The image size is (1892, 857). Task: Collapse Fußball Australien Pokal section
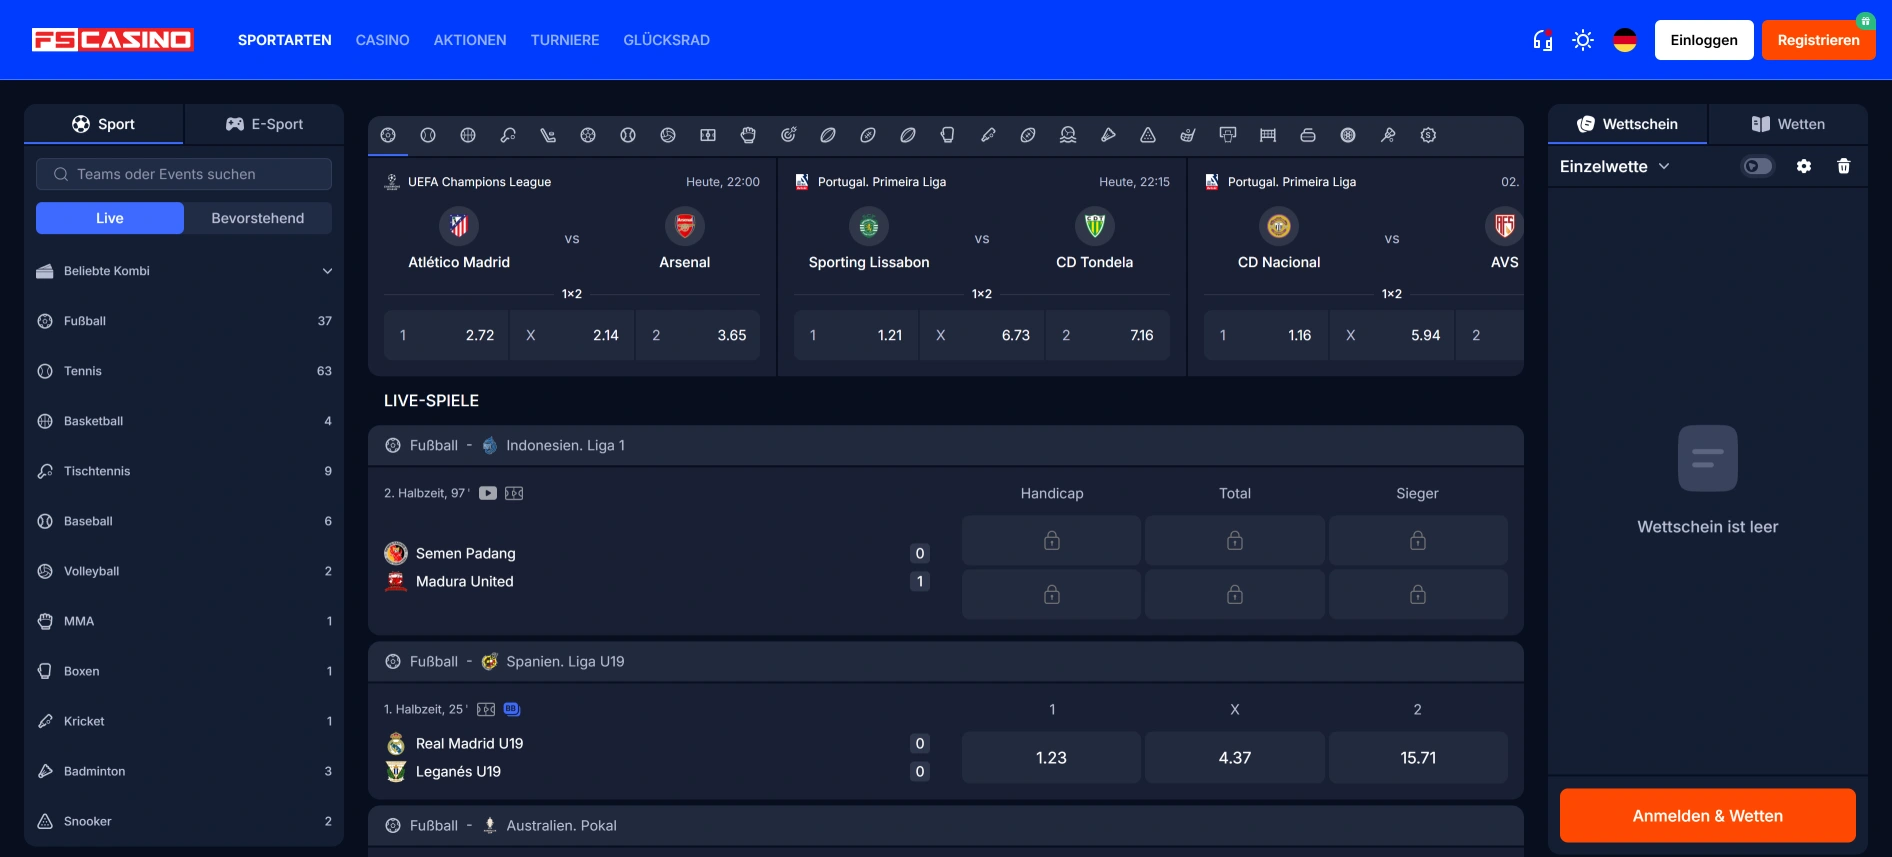(x=946, y=825)
